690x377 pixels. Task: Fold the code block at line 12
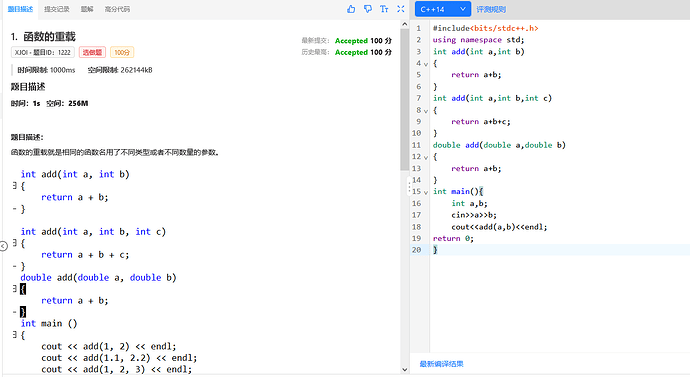point(426,157)
